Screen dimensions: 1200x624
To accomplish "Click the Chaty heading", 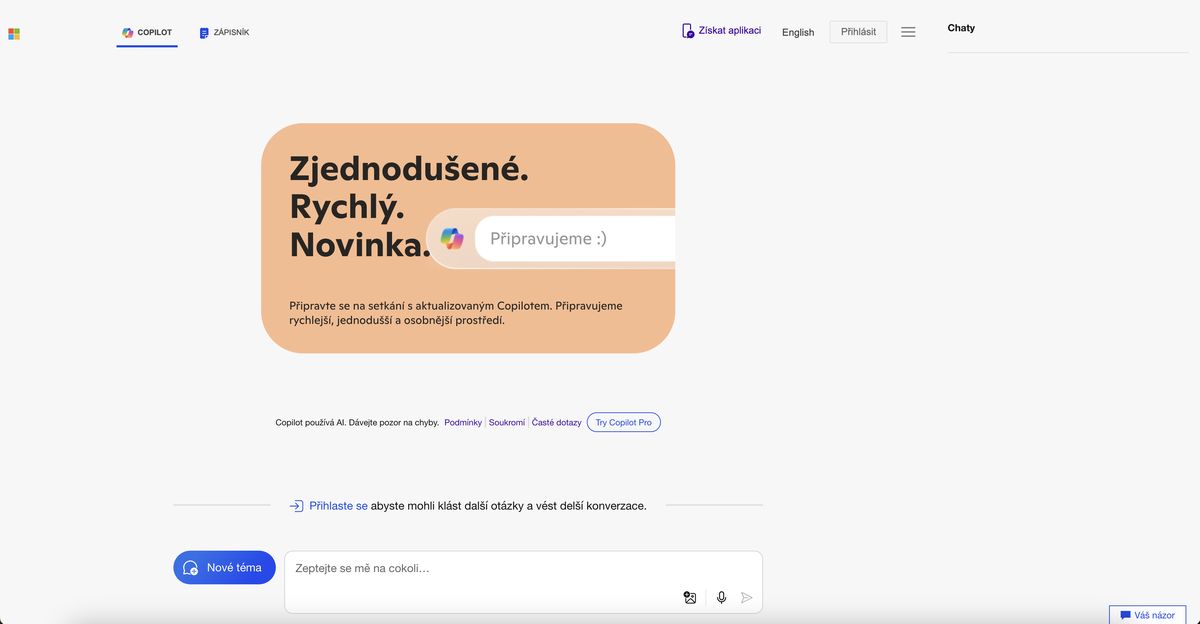I will coord(961,28).
